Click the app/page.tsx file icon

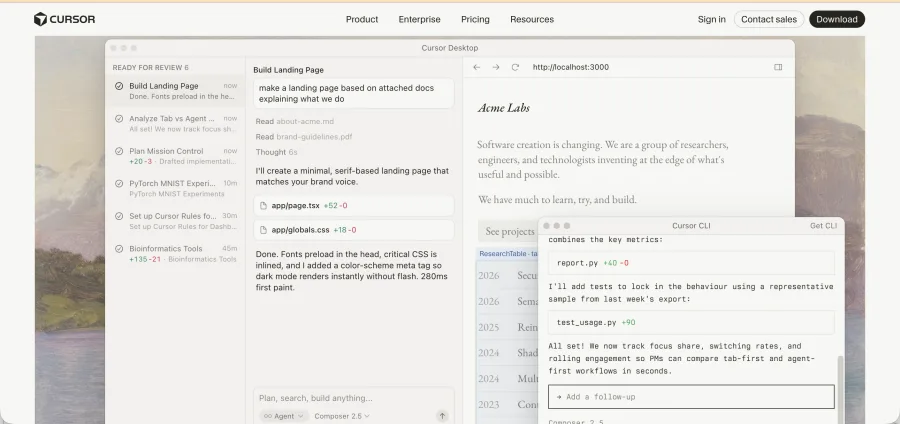pyautogui.click(x=263, y=205)
